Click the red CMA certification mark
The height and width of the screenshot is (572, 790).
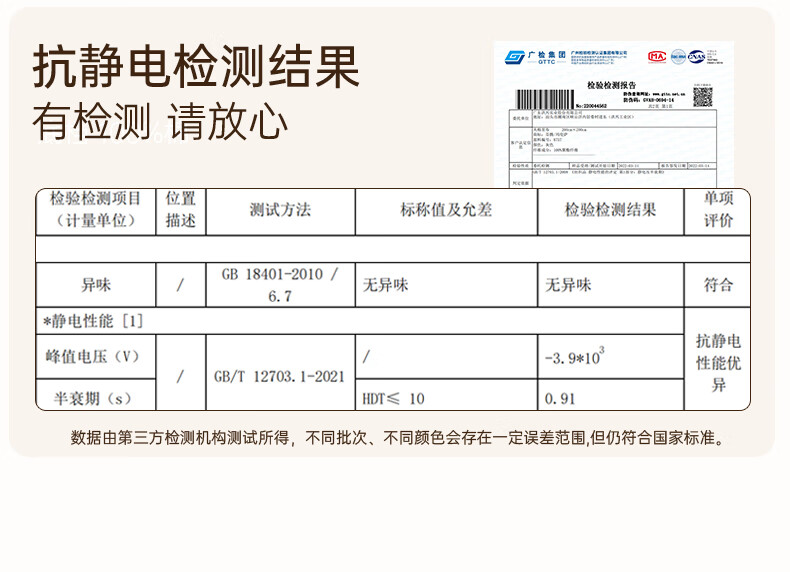(657, 56)
